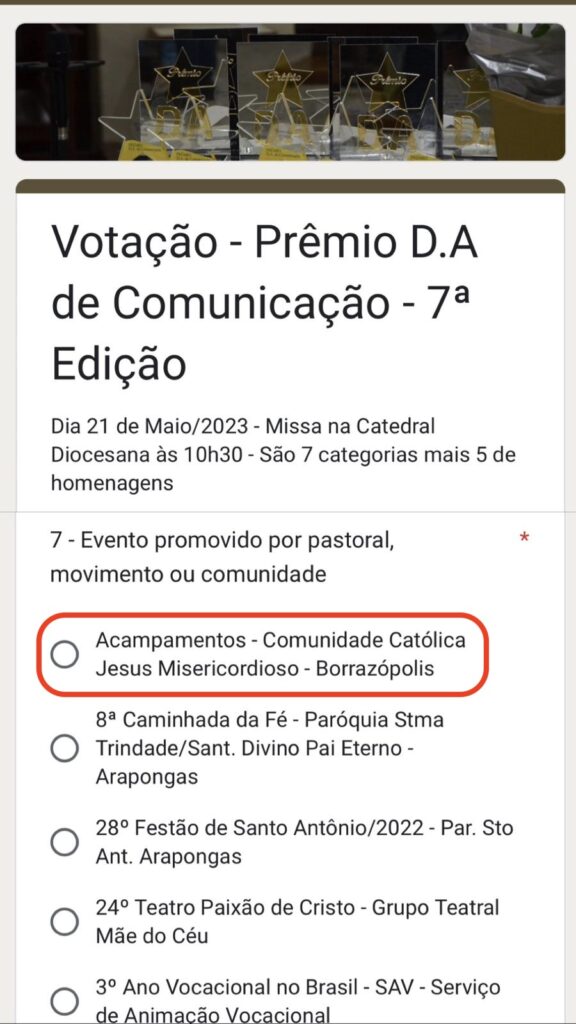Screen dimensions: 576x1024
Task: Choose the 8ª Caminhada da Fé radio option
Action: click(65, 748)
